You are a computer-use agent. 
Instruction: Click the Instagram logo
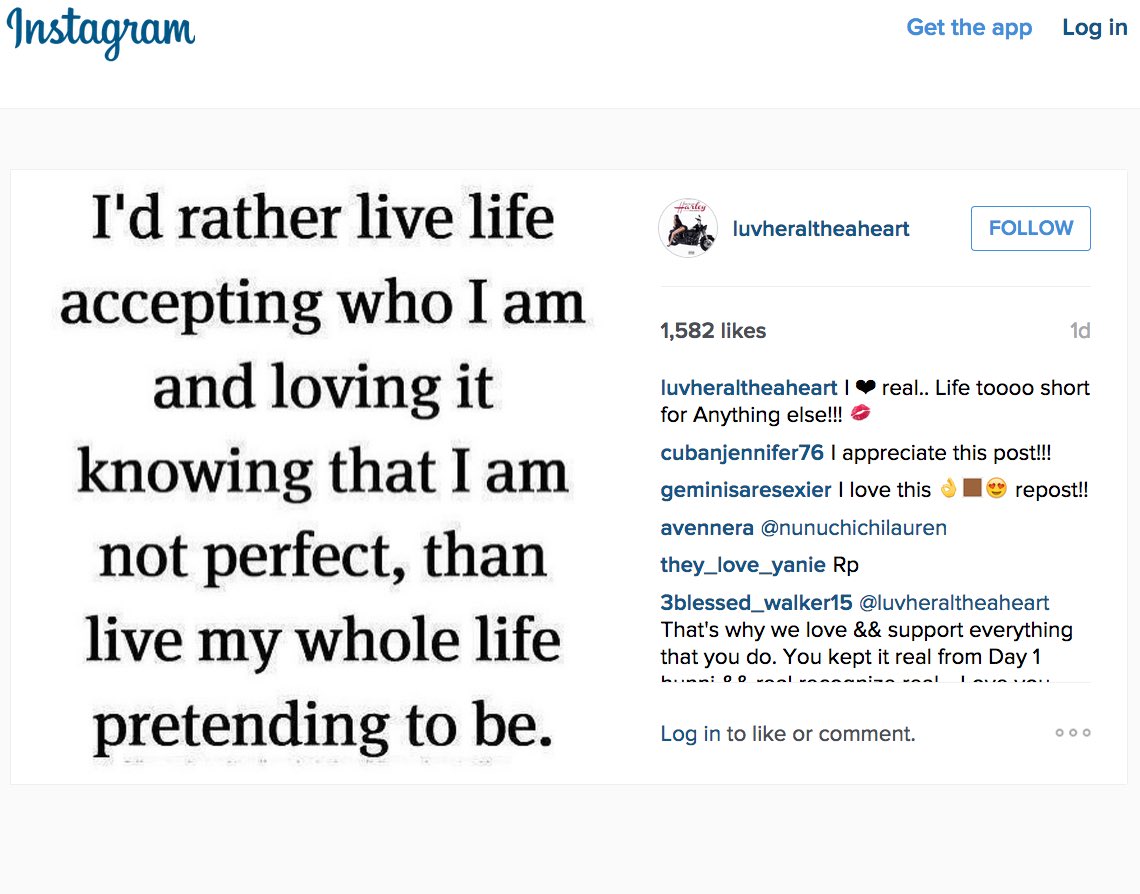tap(100, 31)
